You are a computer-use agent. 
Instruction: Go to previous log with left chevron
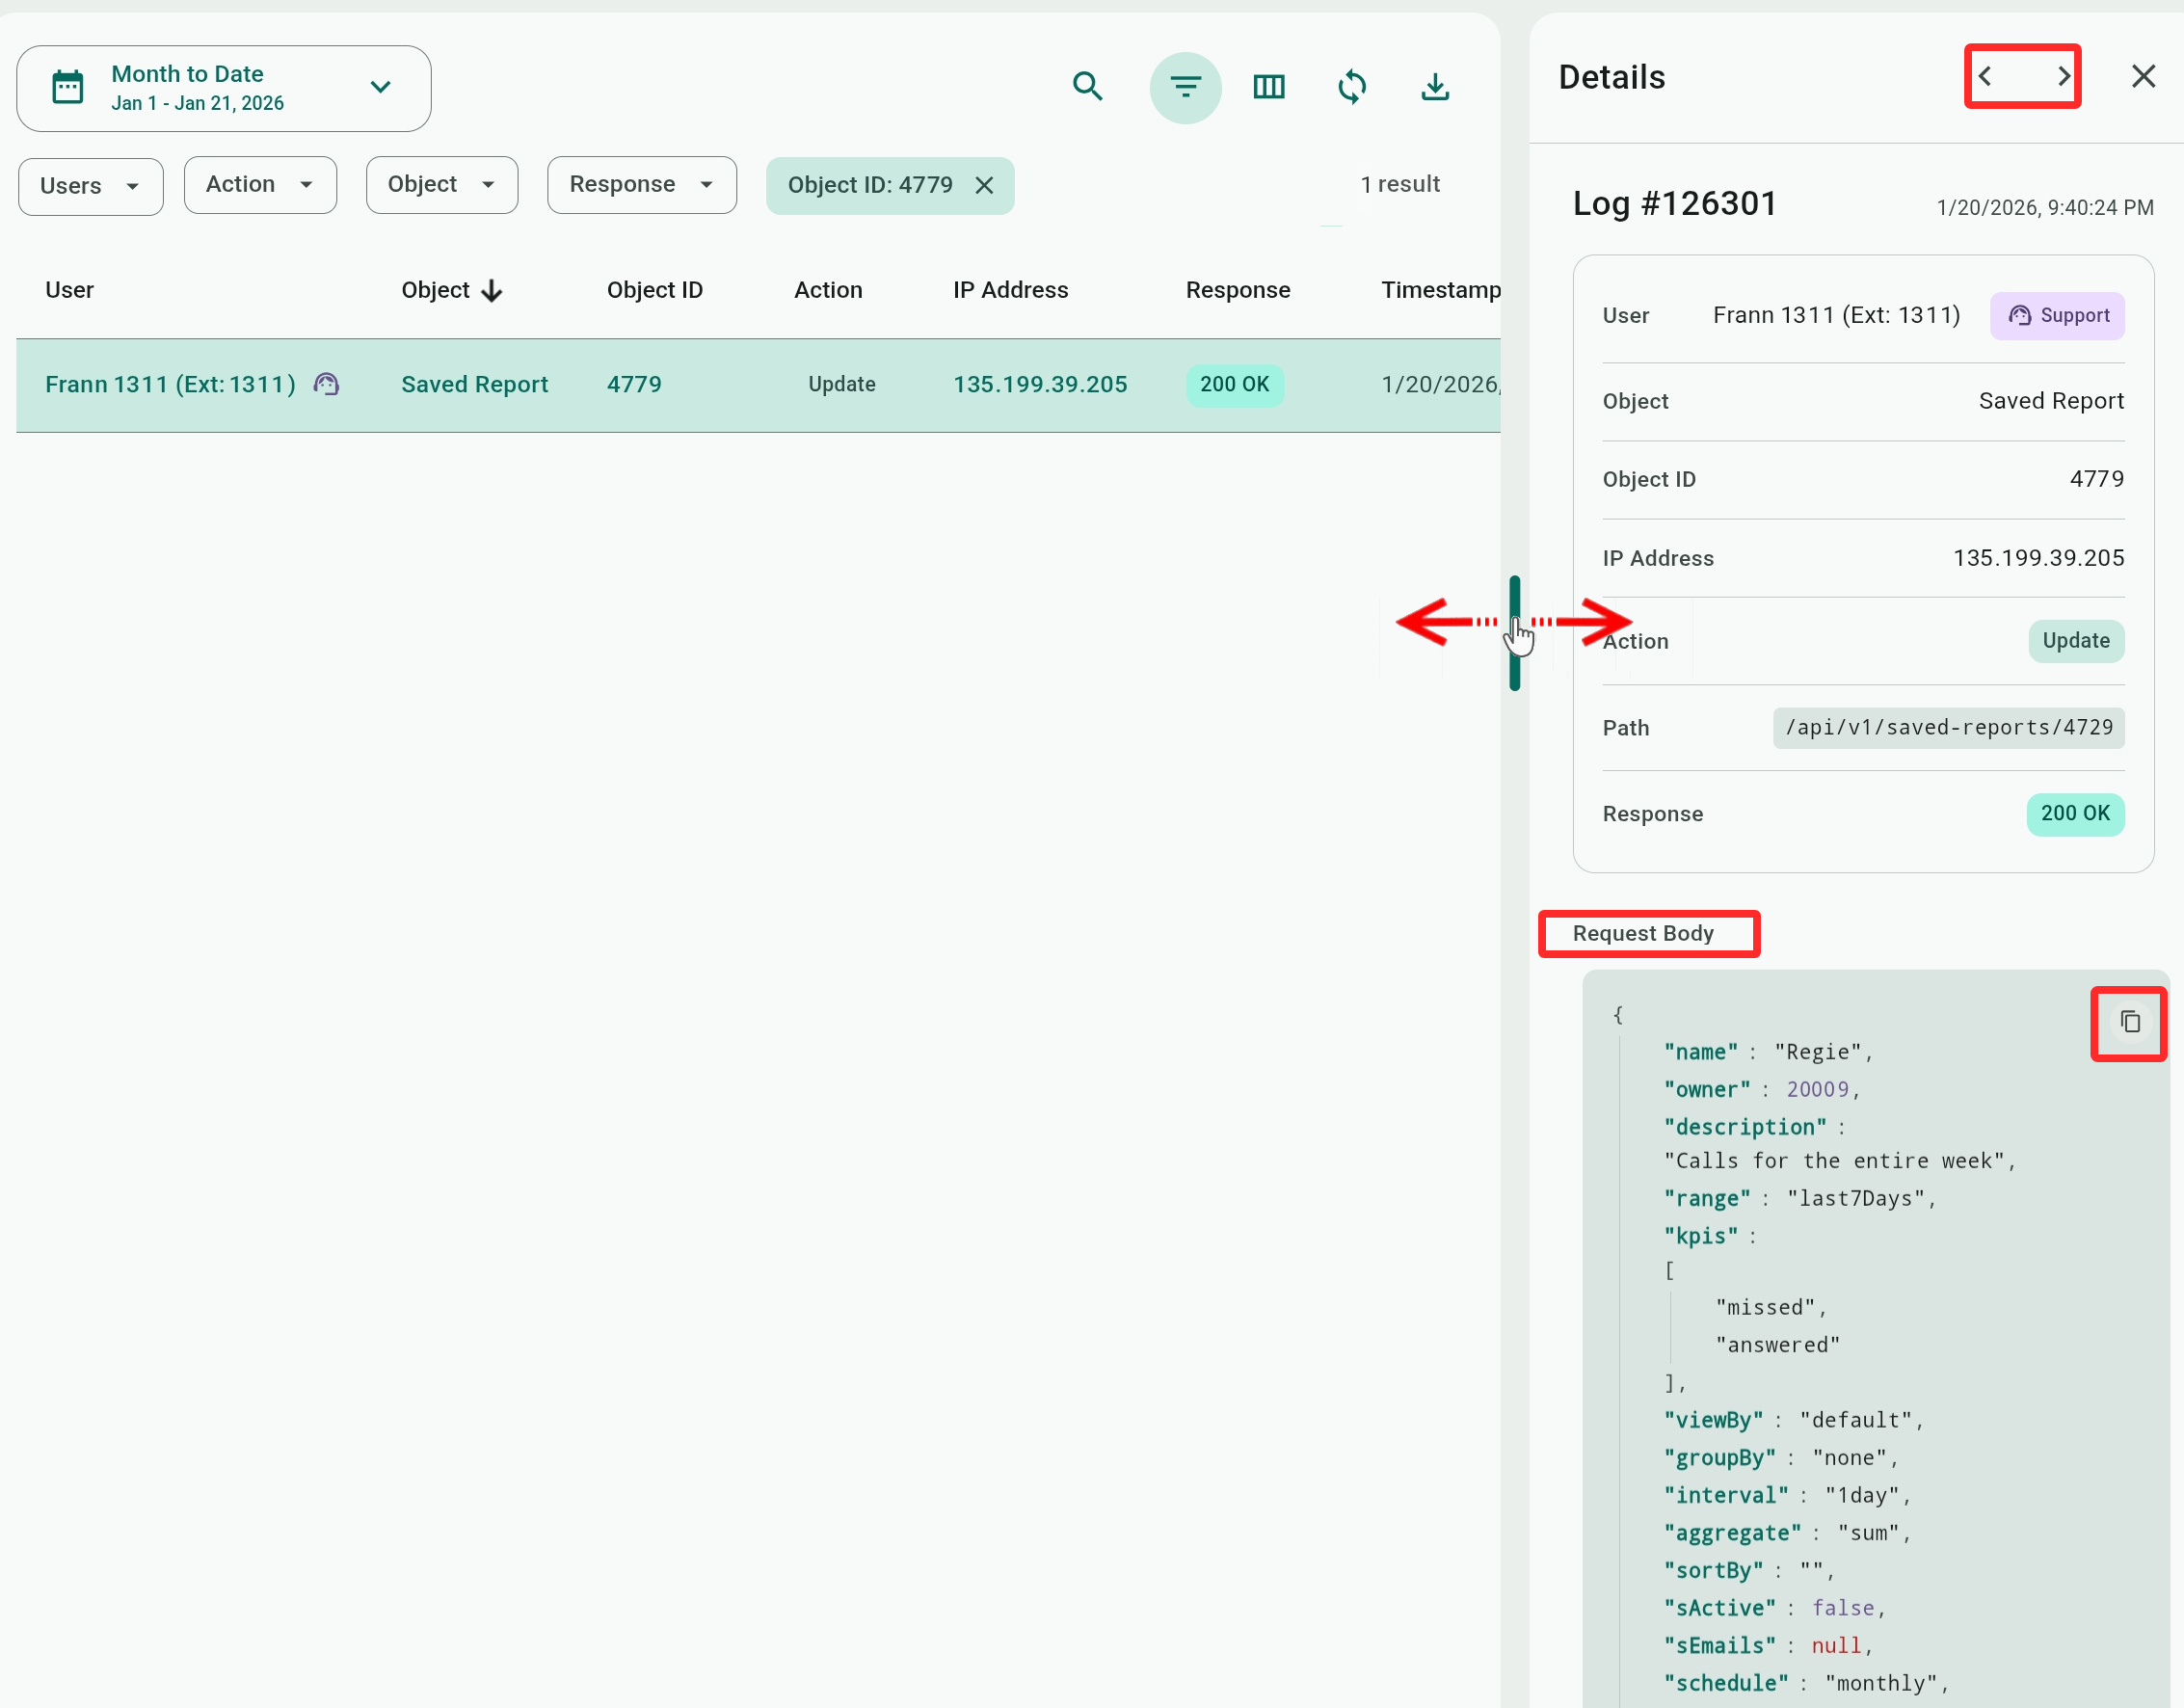[1986, 76]
